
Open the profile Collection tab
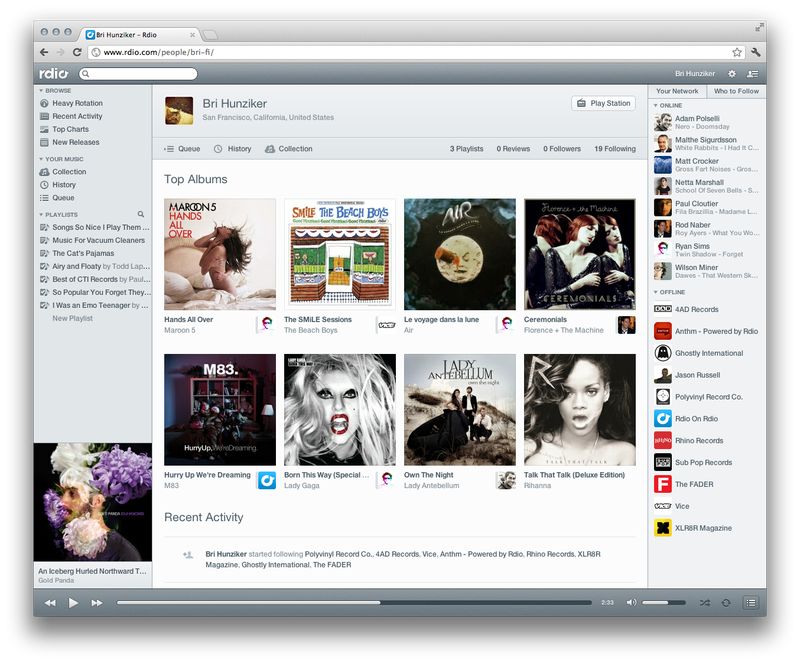tap(289, 149)
